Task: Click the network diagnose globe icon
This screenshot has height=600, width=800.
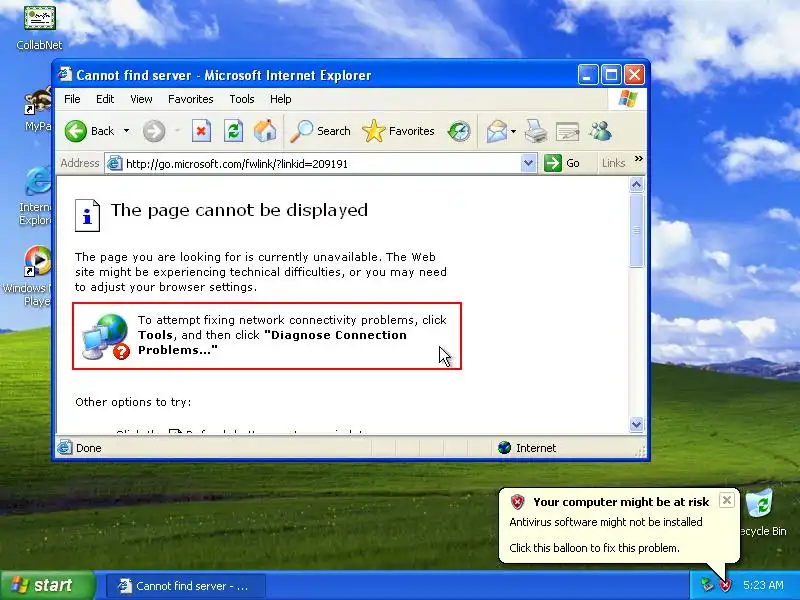Action: [106, 337]
